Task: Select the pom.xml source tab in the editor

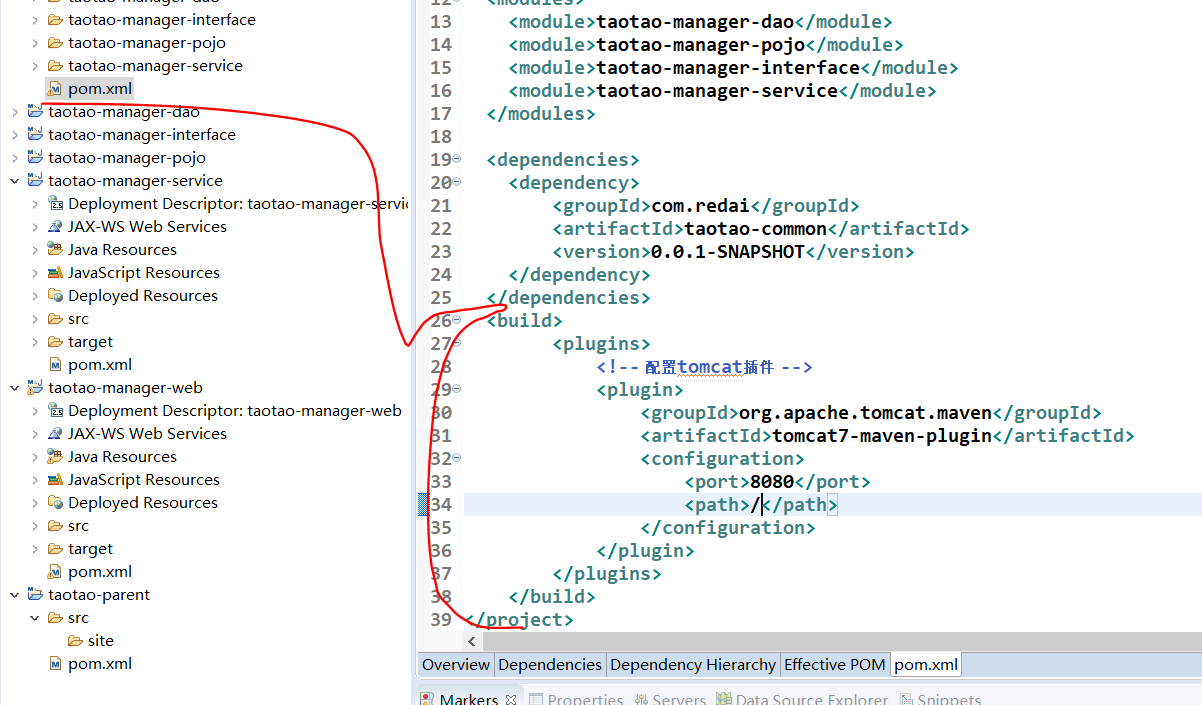Action: (925, 664)
